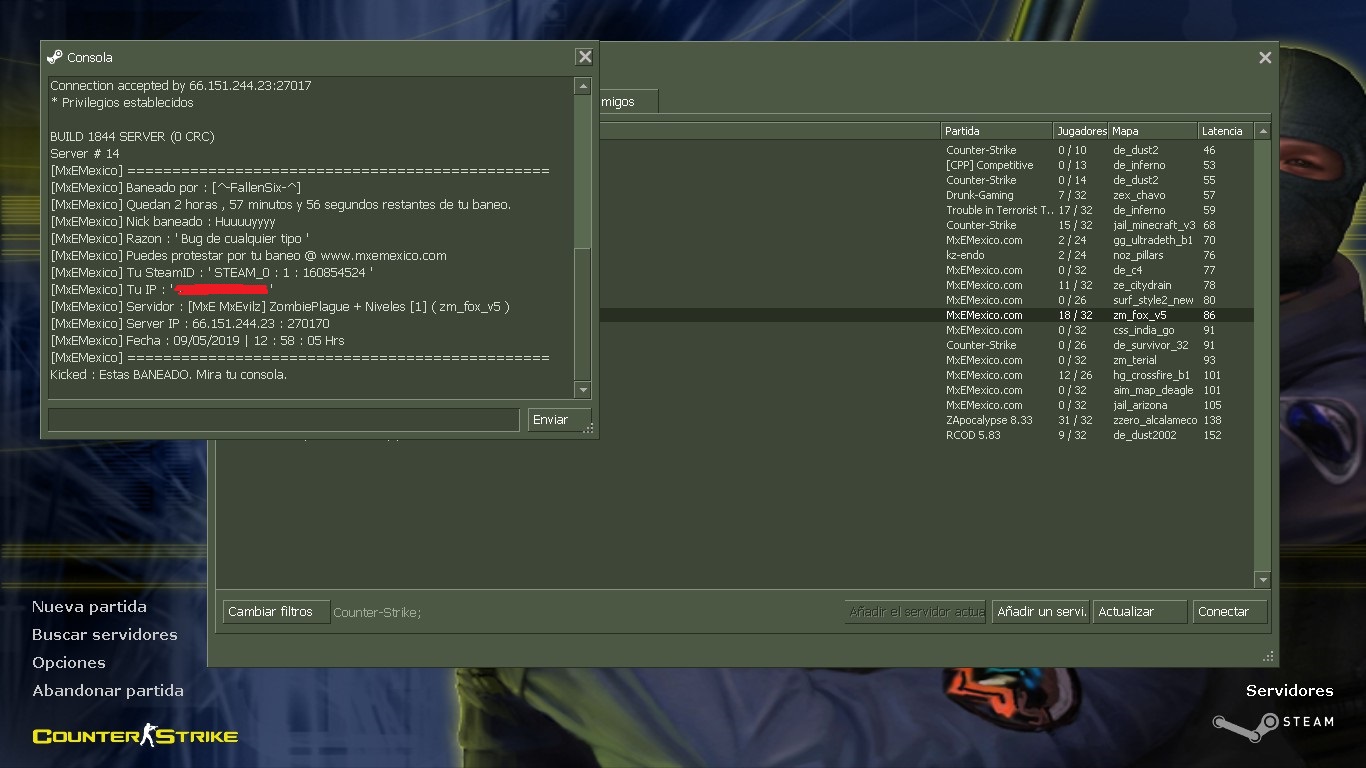
Task: Select the ZApocalypse 8.33 server row
Action: coord(925,420)
